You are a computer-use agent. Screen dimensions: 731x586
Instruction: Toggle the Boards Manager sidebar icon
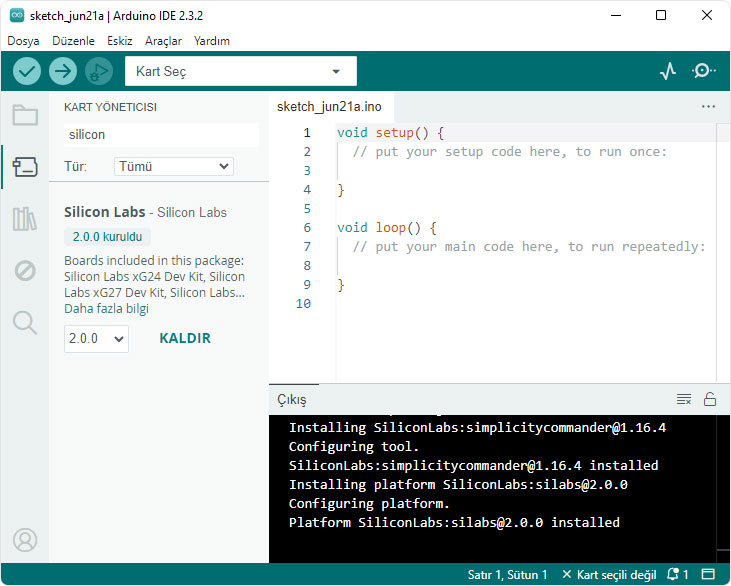(x=25, y=166)
